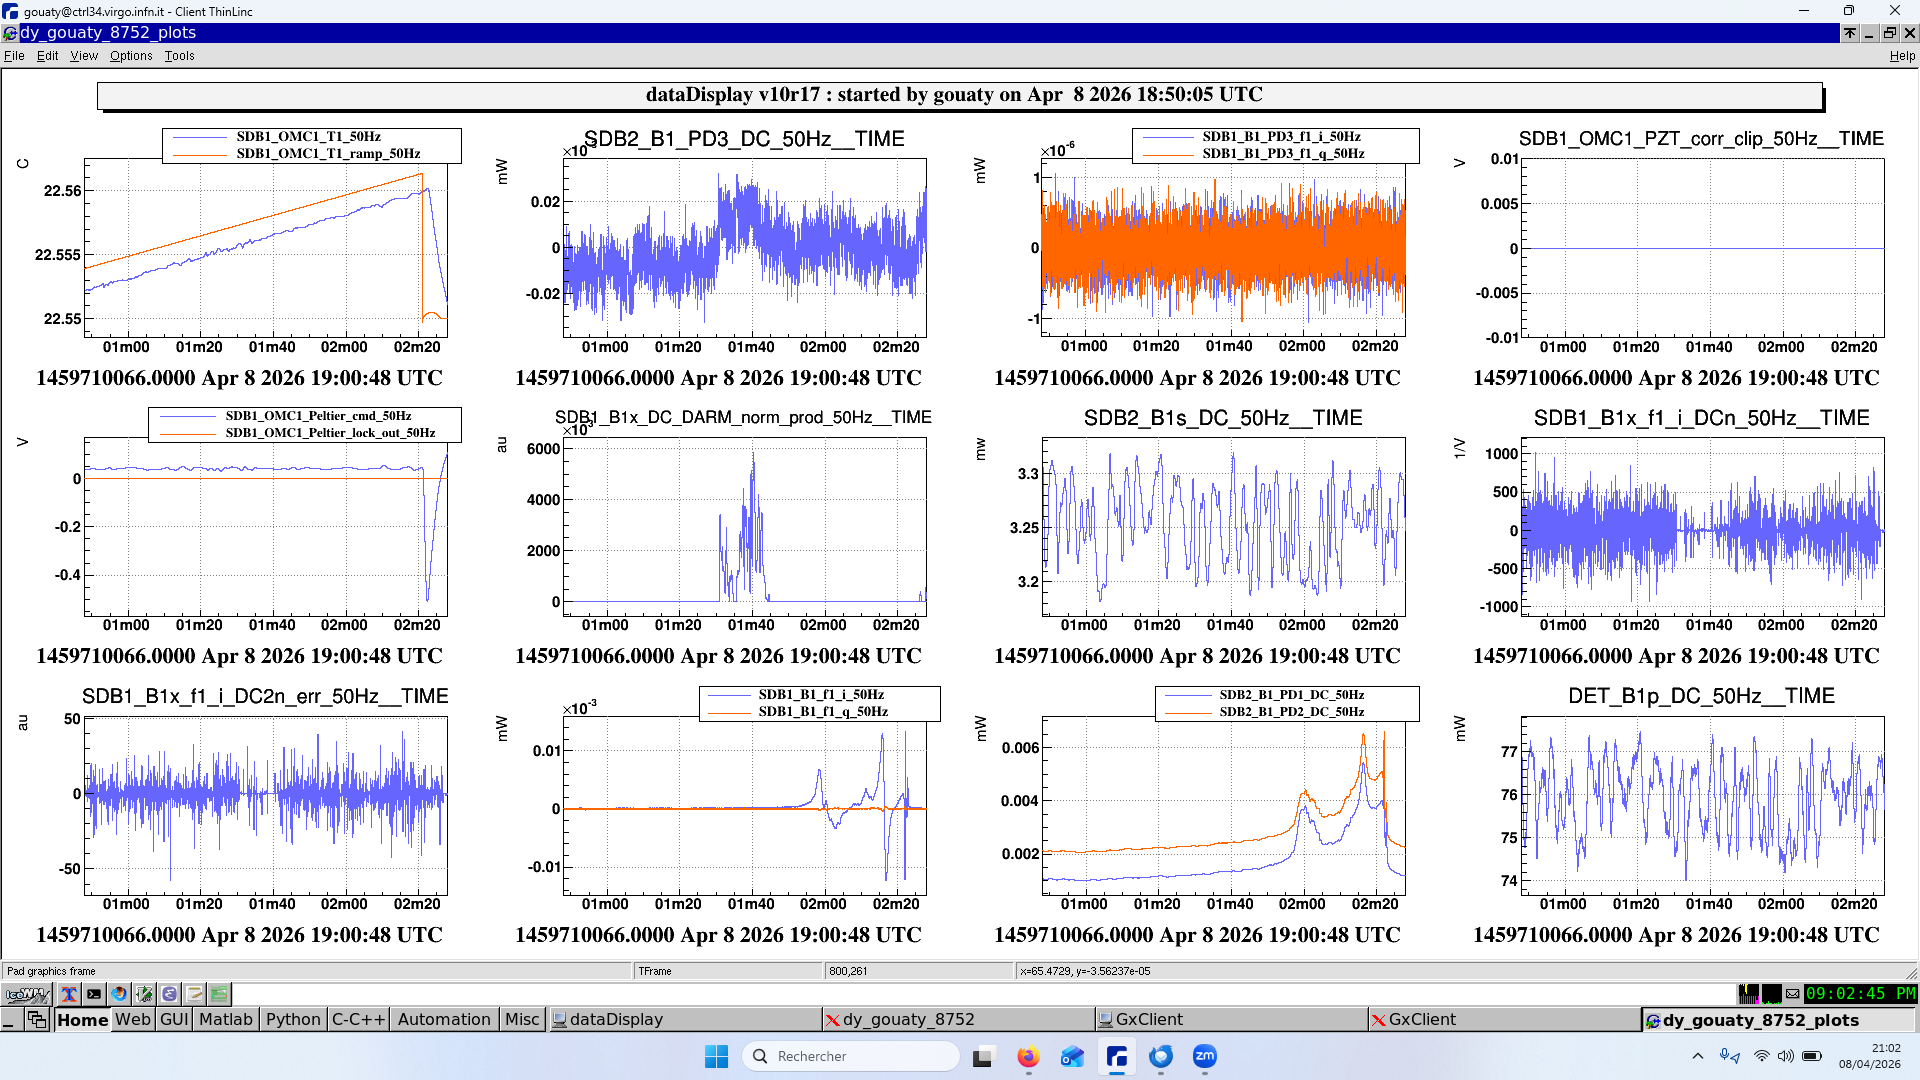Open the Help menu
This screenshot has width=1920, height=1080.
point(1901,56)
